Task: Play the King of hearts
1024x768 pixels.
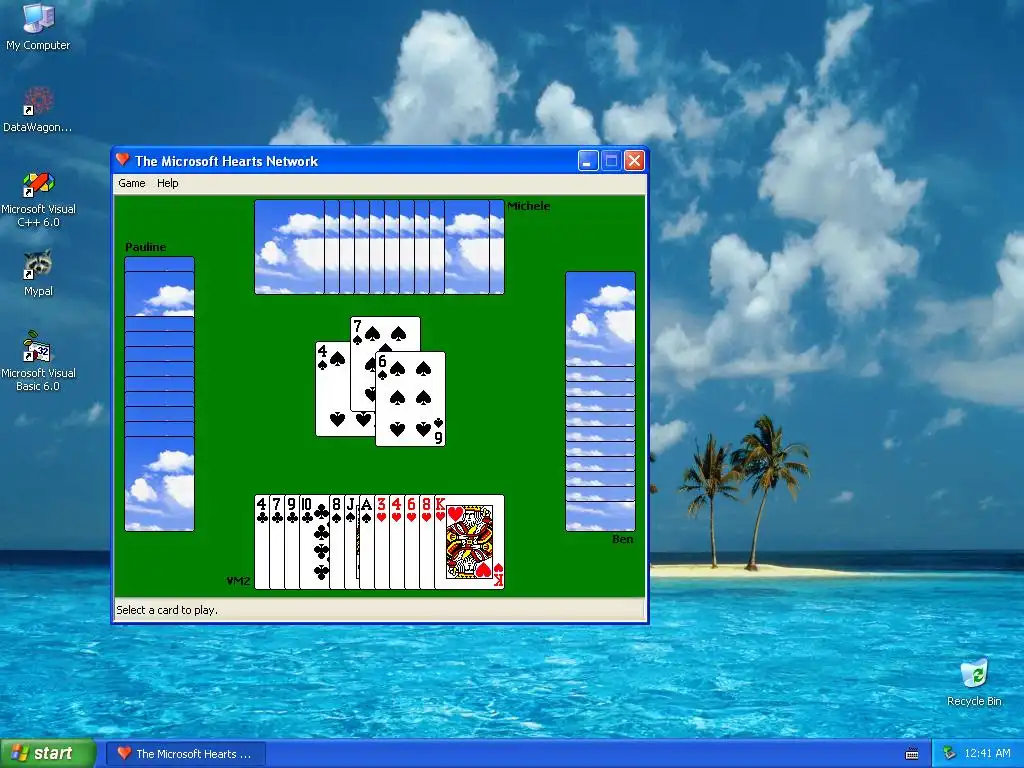Action: point(470,542)
